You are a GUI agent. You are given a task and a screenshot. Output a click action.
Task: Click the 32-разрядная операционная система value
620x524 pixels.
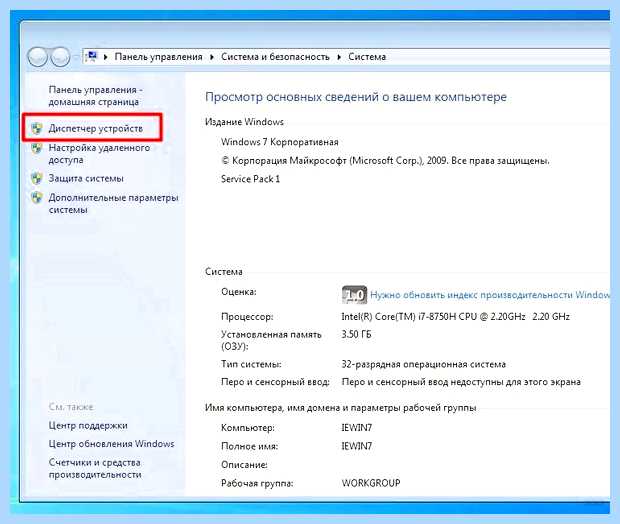[423, 364]
